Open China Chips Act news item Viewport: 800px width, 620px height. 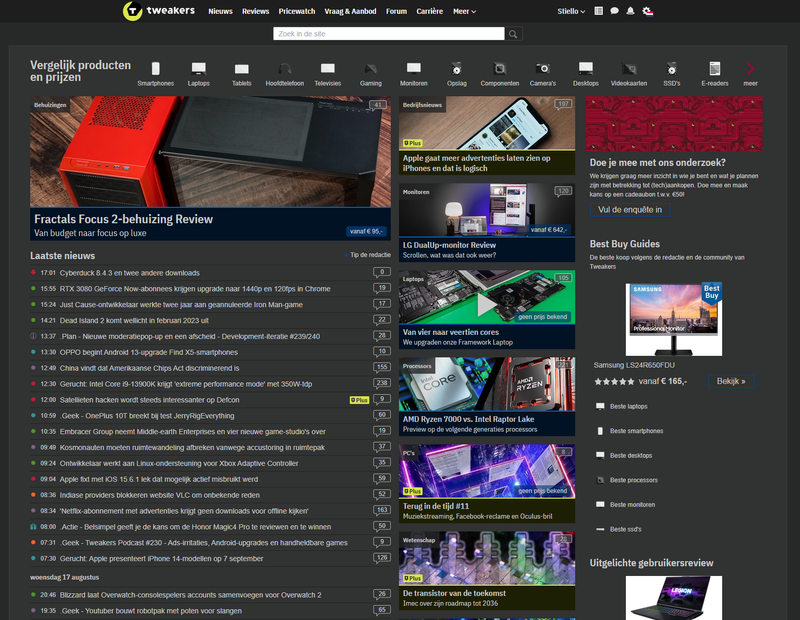[x=149, y=368]
